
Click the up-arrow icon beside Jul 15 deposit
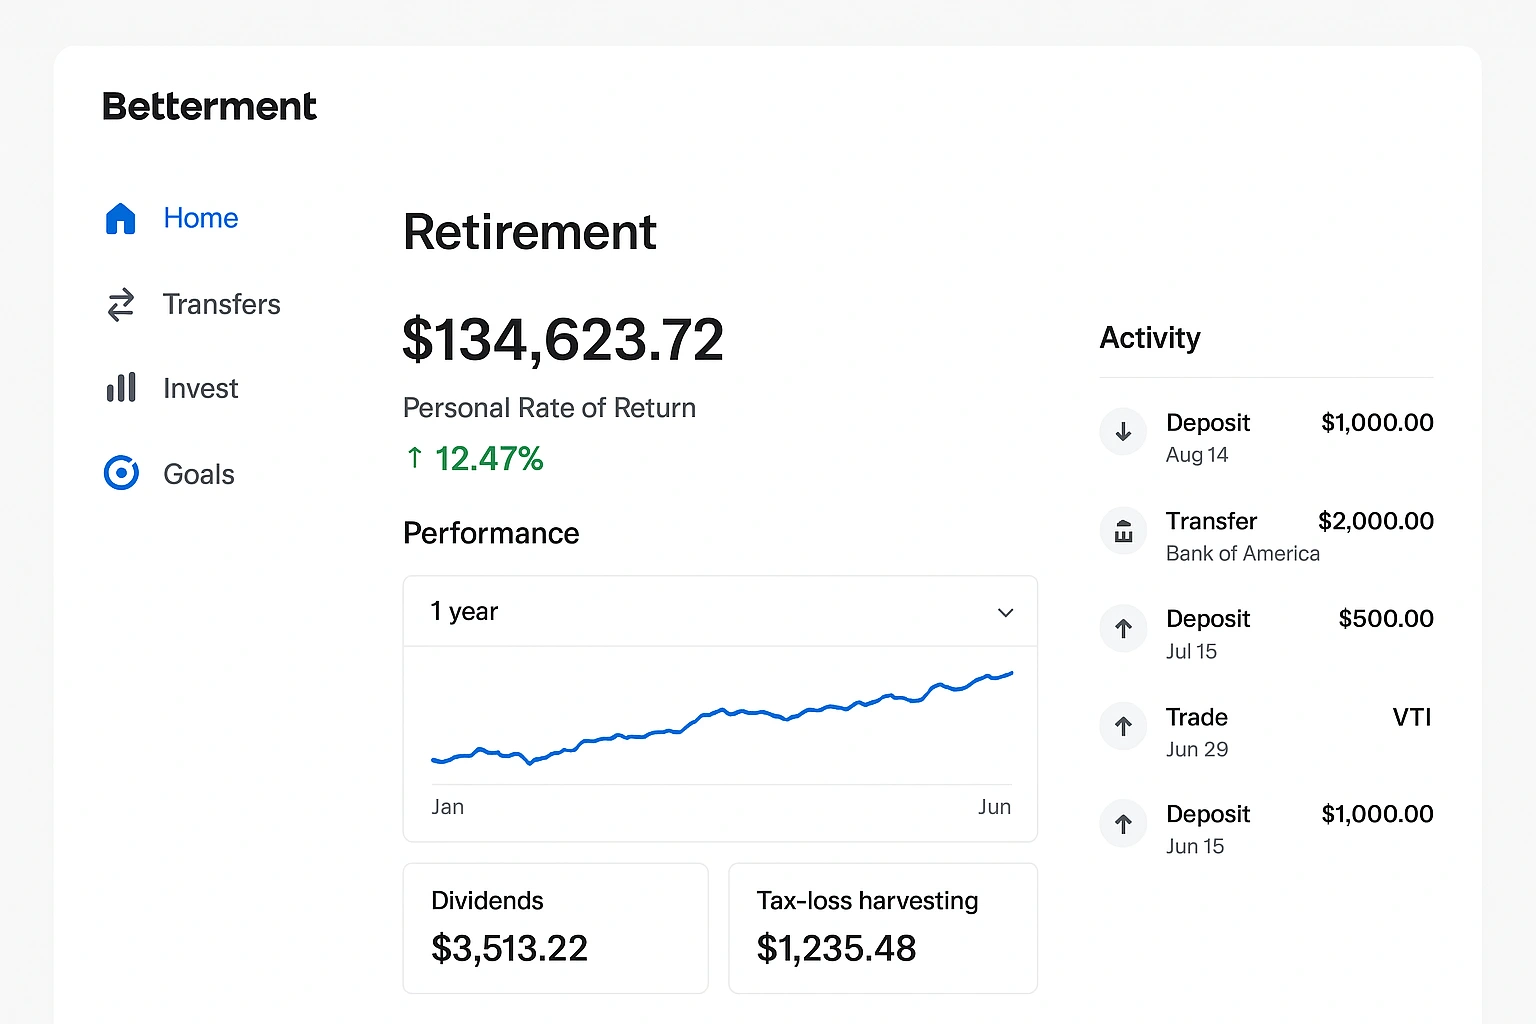pyautogui.click(x=1123, y=628)
